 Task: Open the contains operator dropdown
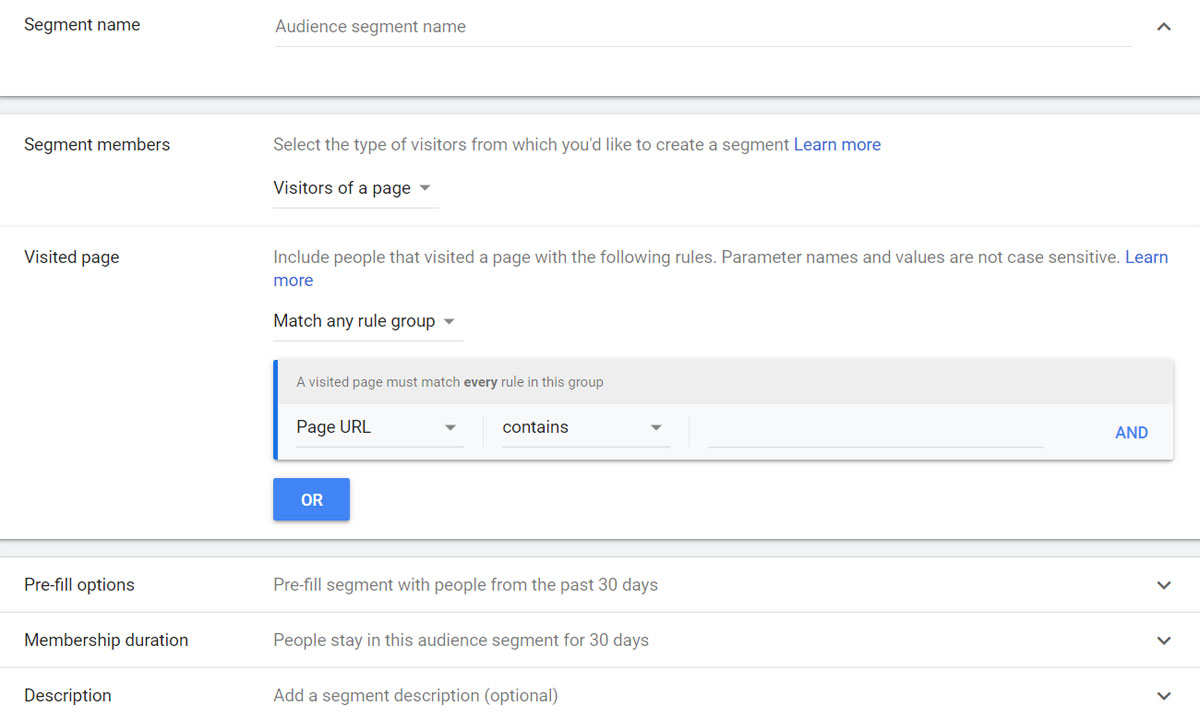pos(585,427)
